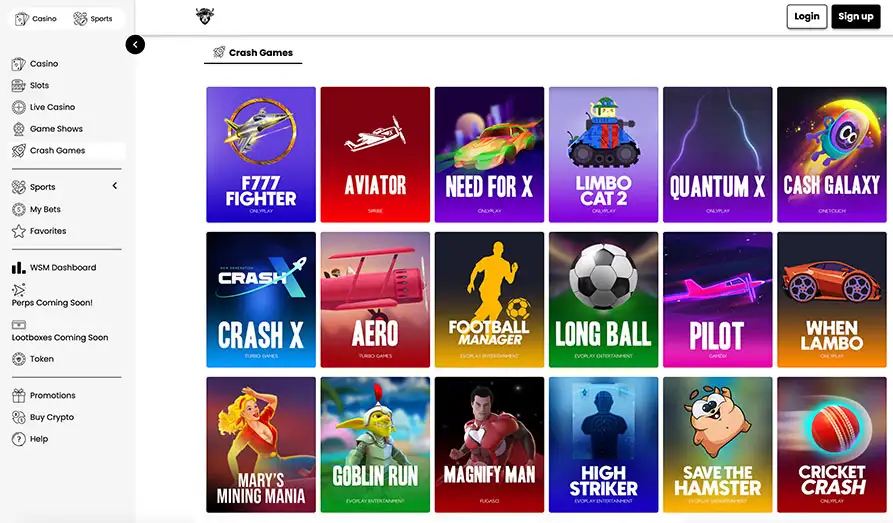The image size is (893, 523).
Task: Click the Help question mark icon
Action: point(18,439)
